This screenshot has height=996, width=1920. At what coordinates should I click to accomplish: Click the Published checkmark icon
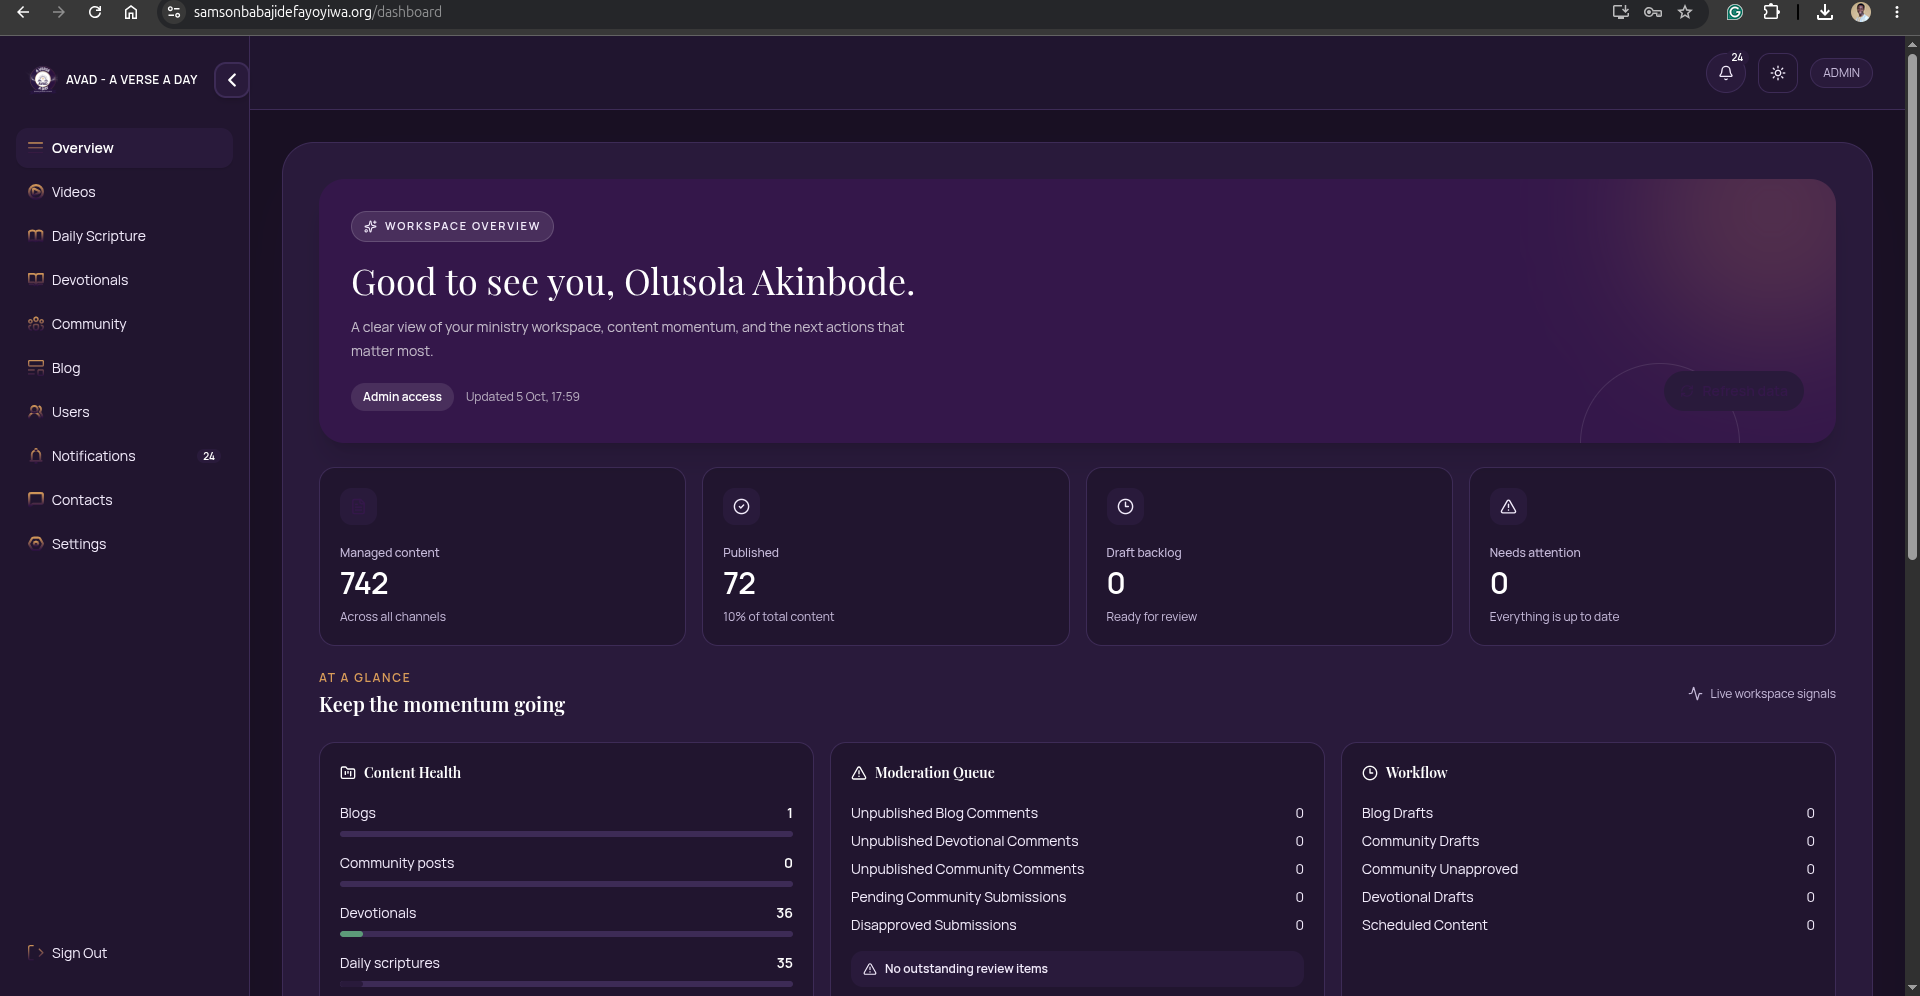[741, 507]
